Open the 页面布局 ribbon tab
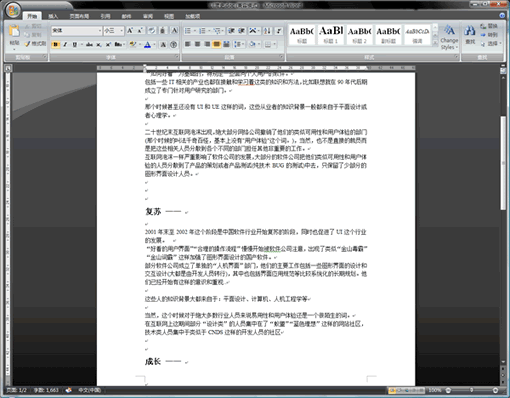 pos(79,16)
